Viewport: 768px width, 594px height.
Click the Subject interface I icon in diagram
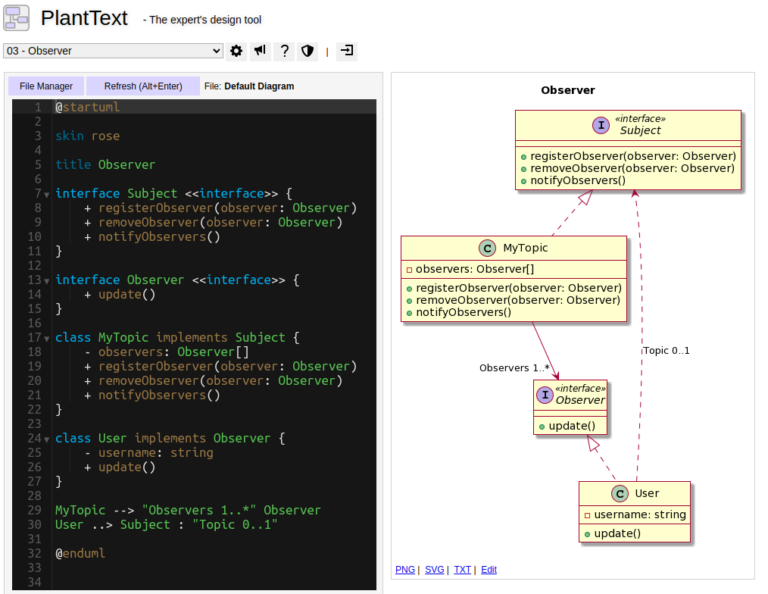[601, 125]
